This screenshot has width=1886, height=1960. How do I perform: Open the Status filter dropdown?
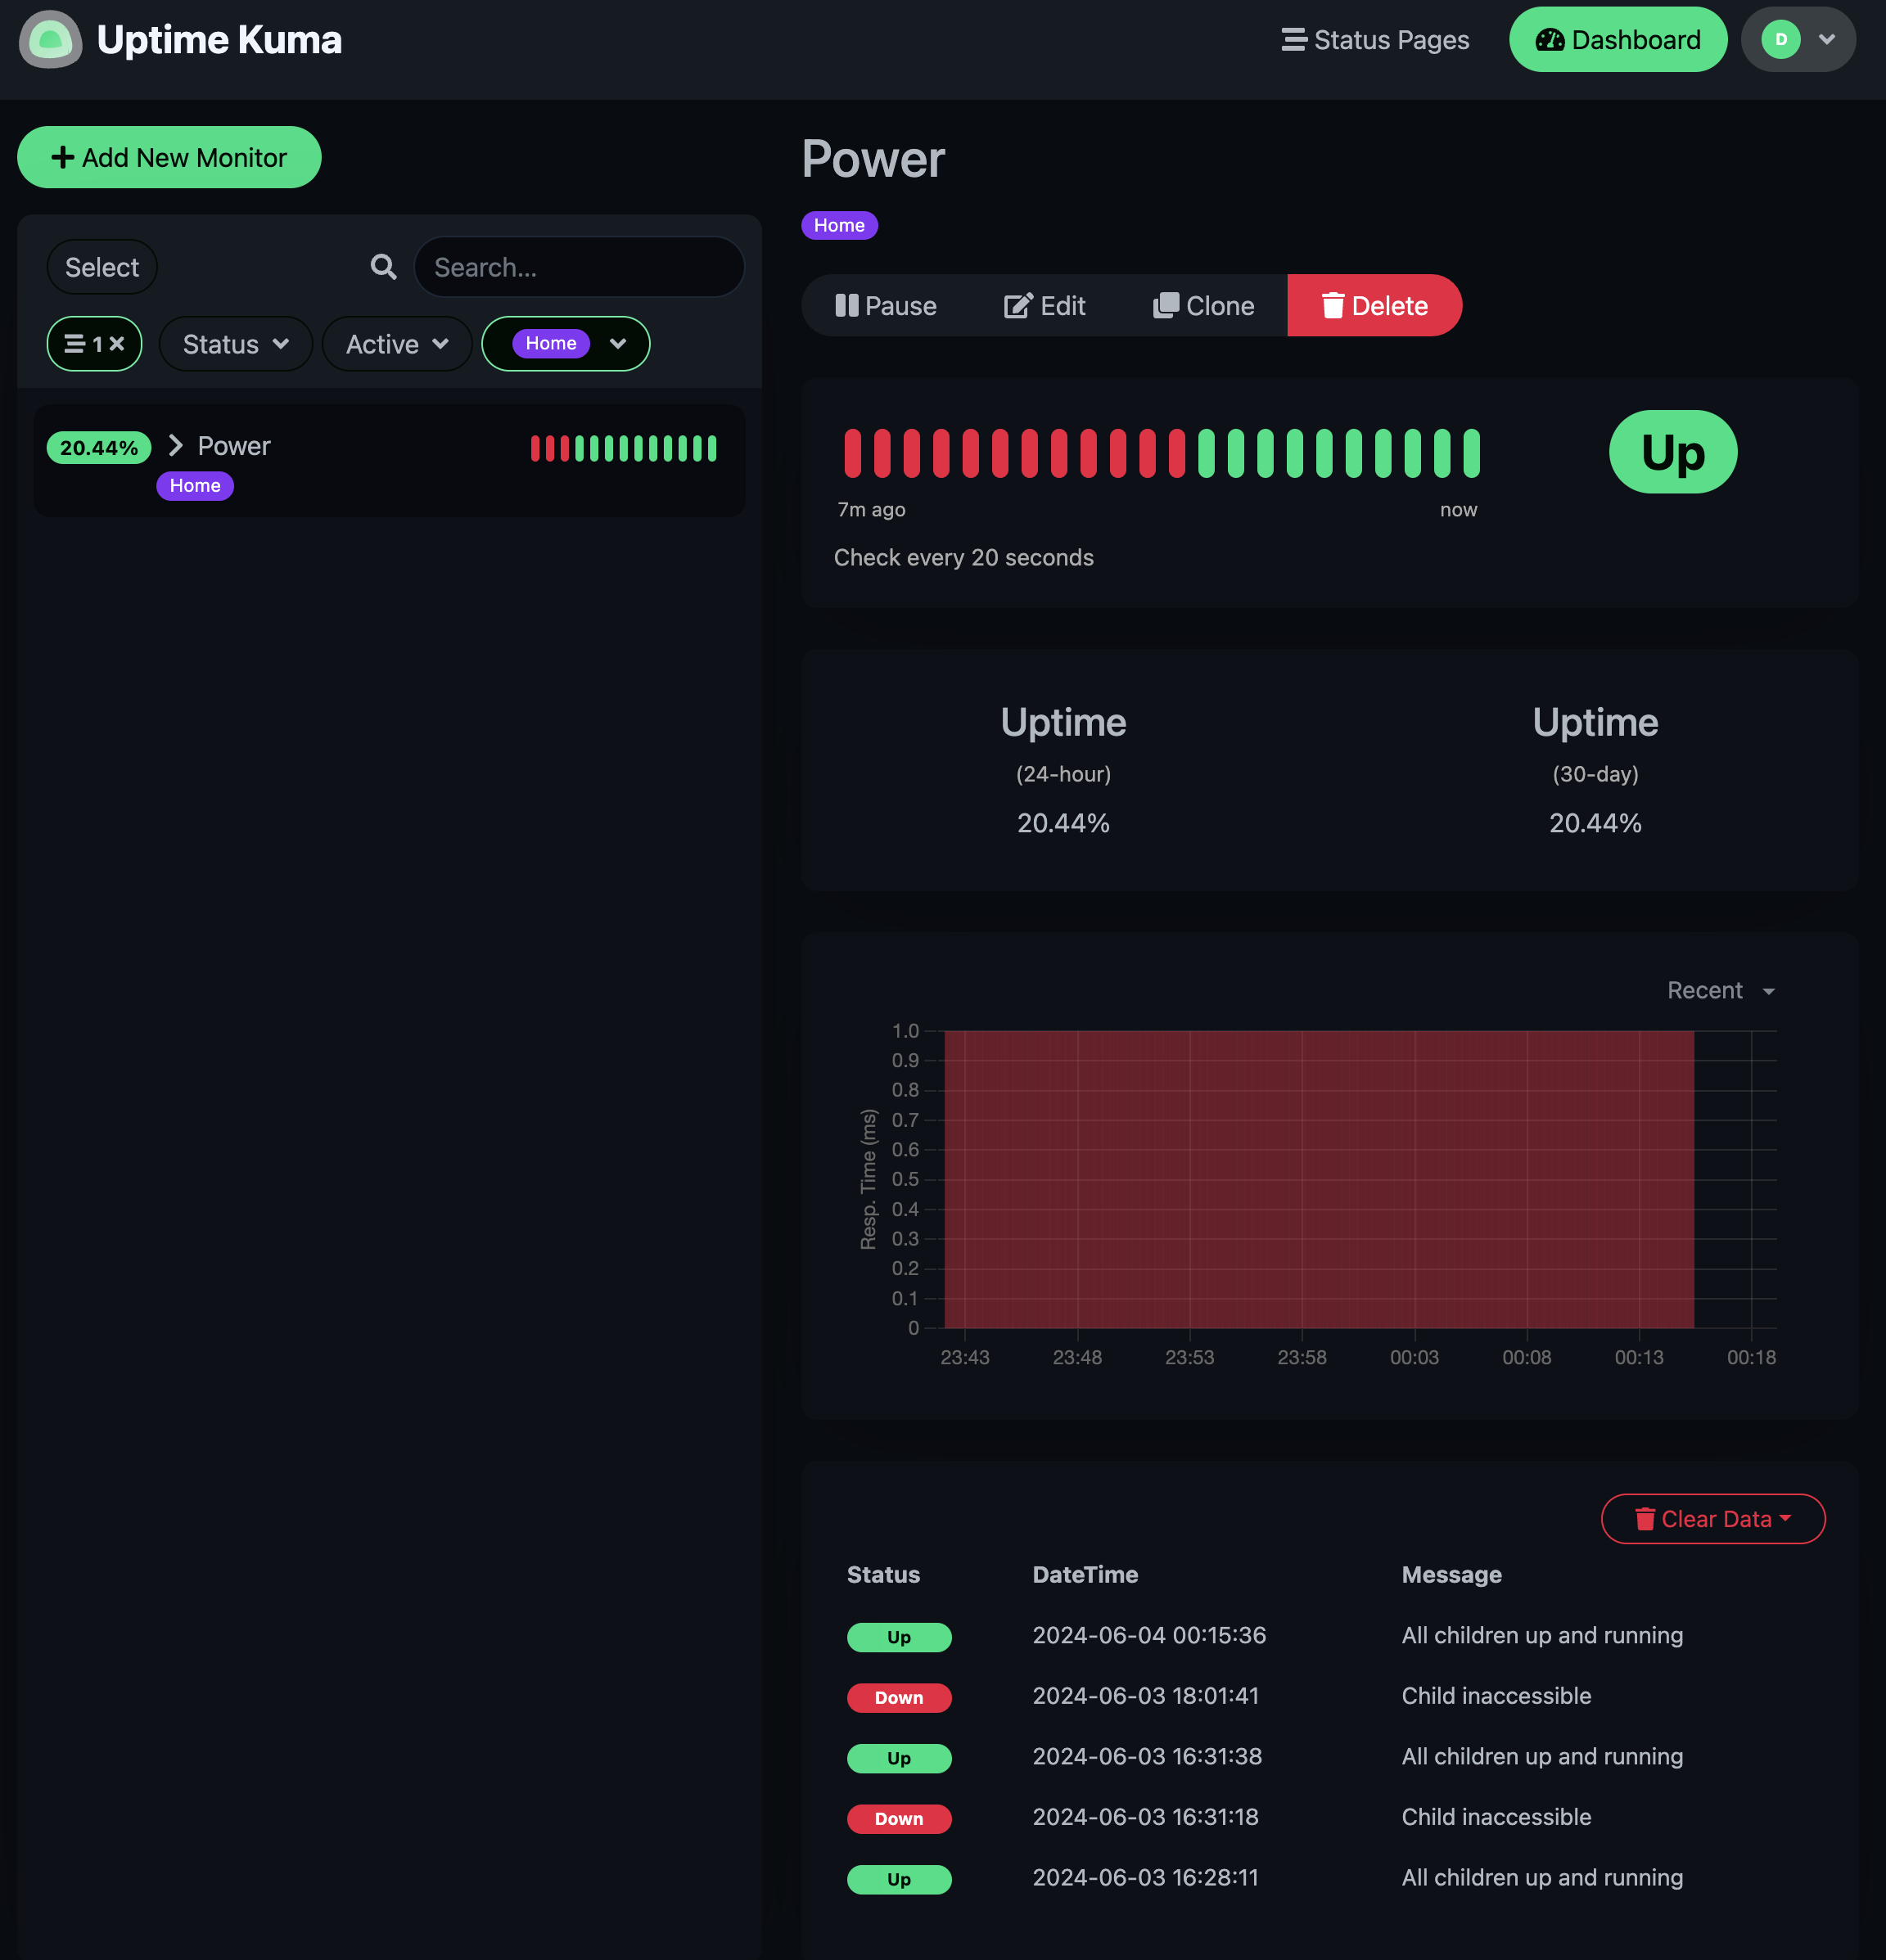tap(235, 343)
